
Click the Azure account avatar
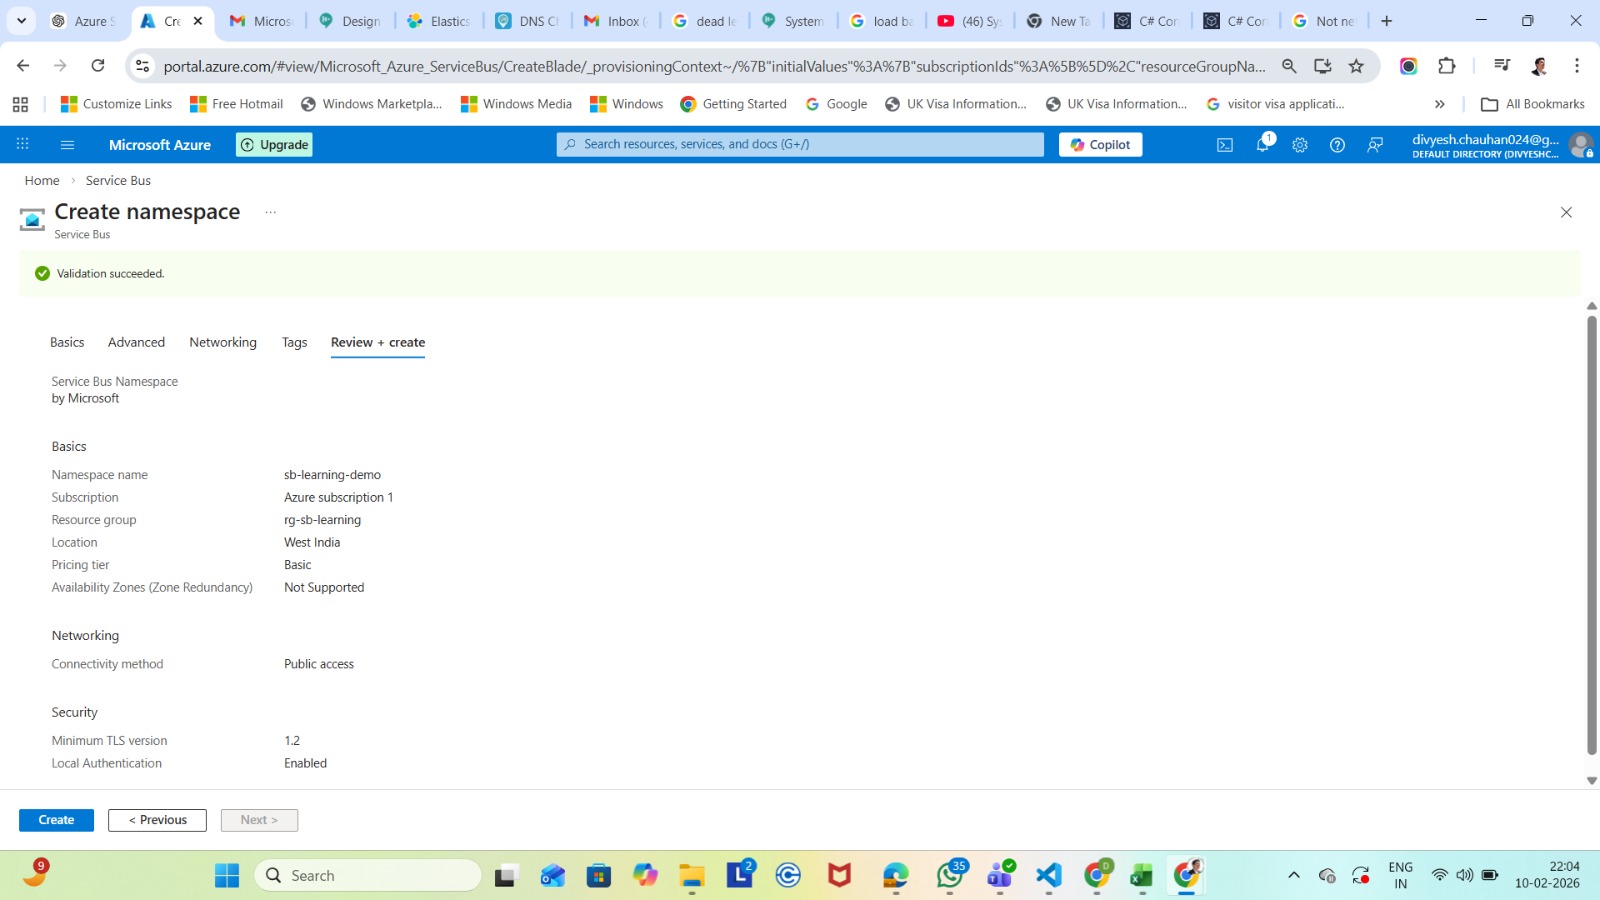(x=1580, y=145)
